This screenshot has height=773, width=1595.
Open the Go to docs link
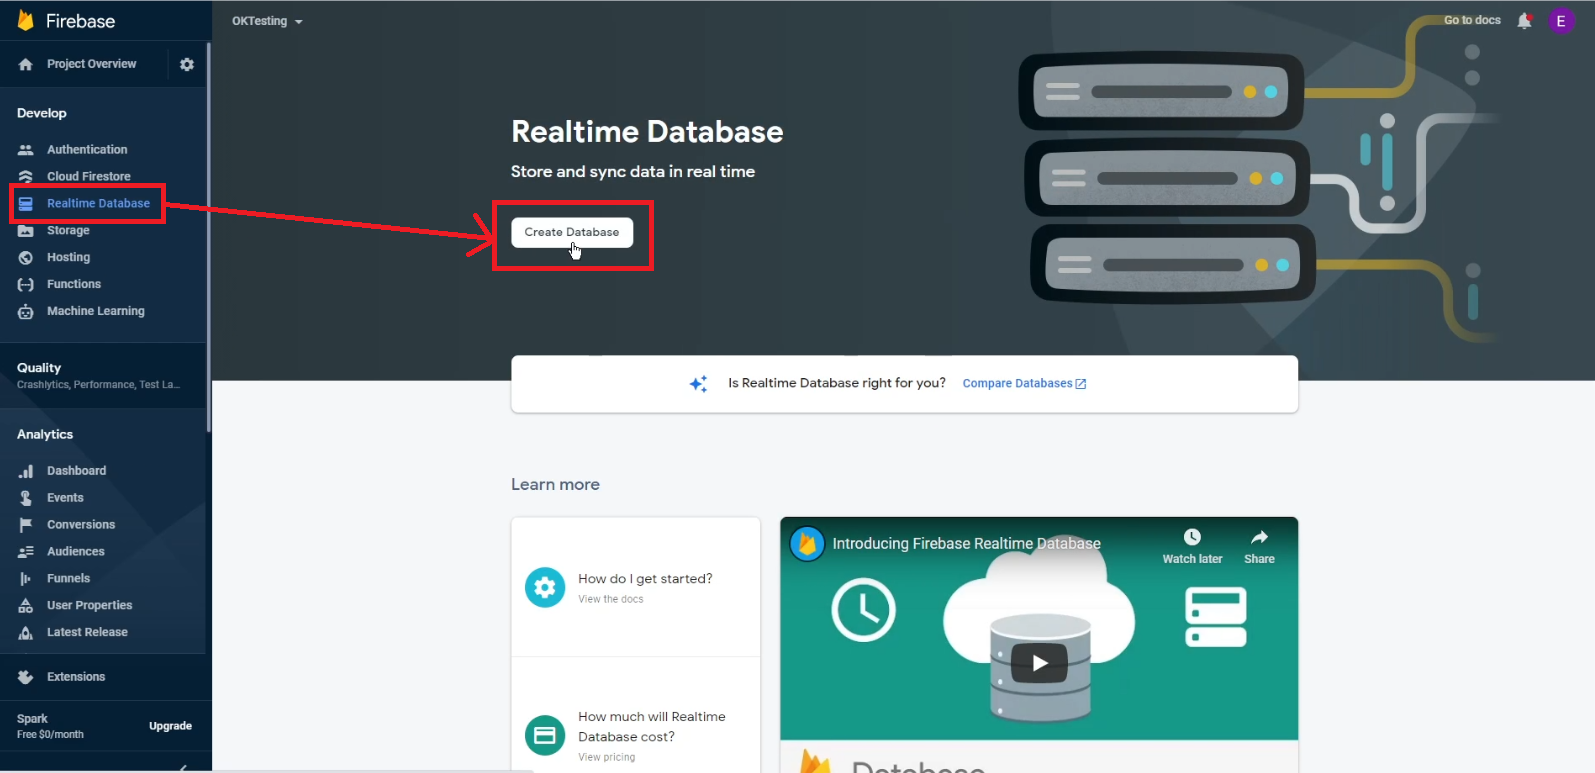[1472, 20]
